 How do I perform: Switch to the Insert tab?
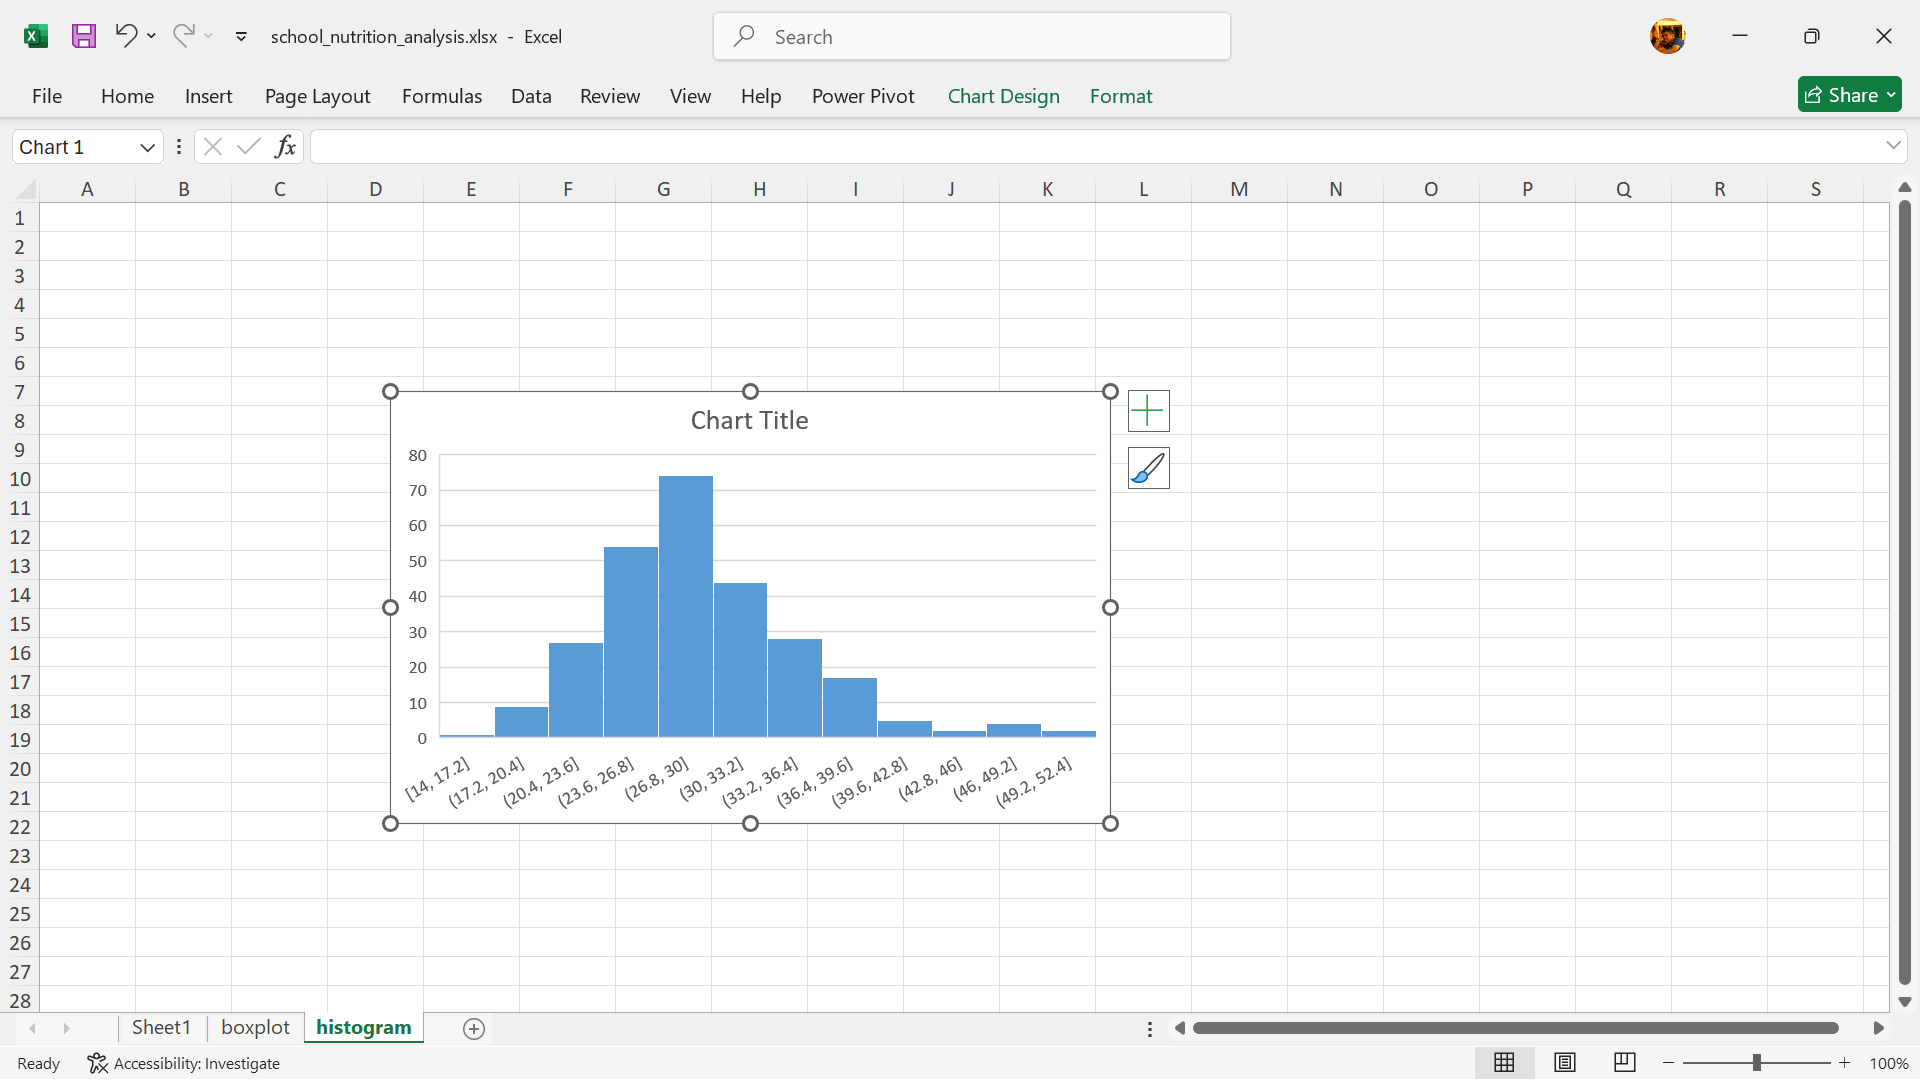point(208,96)
